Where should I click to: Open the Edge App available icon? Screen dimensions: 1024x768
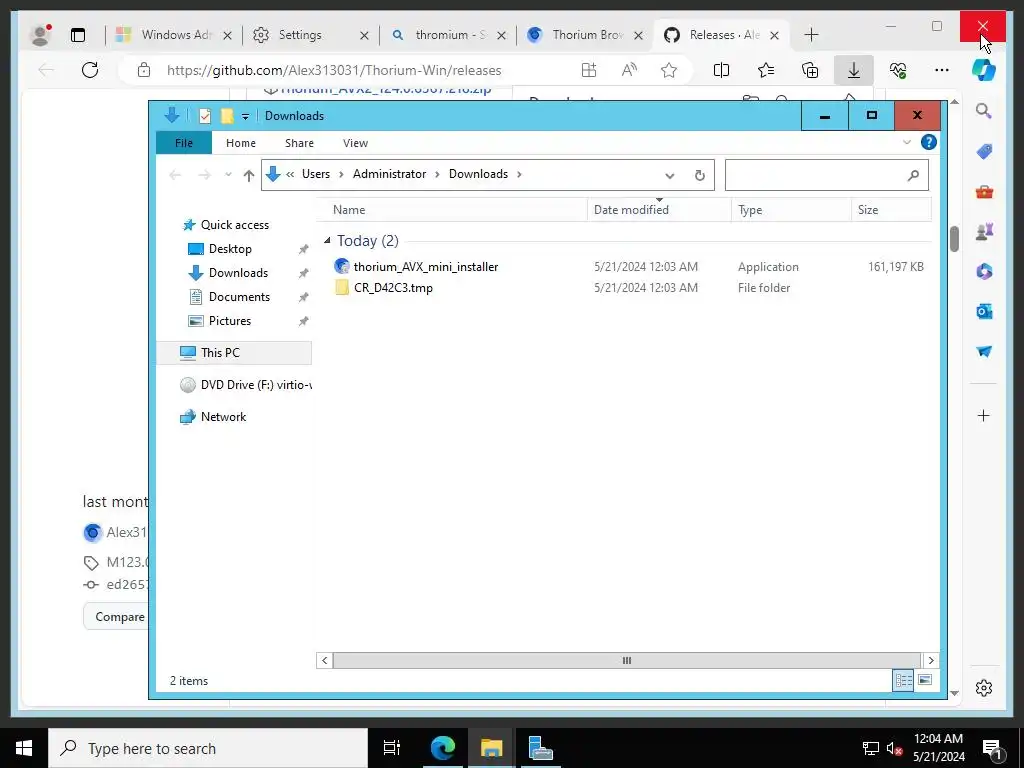589,70
